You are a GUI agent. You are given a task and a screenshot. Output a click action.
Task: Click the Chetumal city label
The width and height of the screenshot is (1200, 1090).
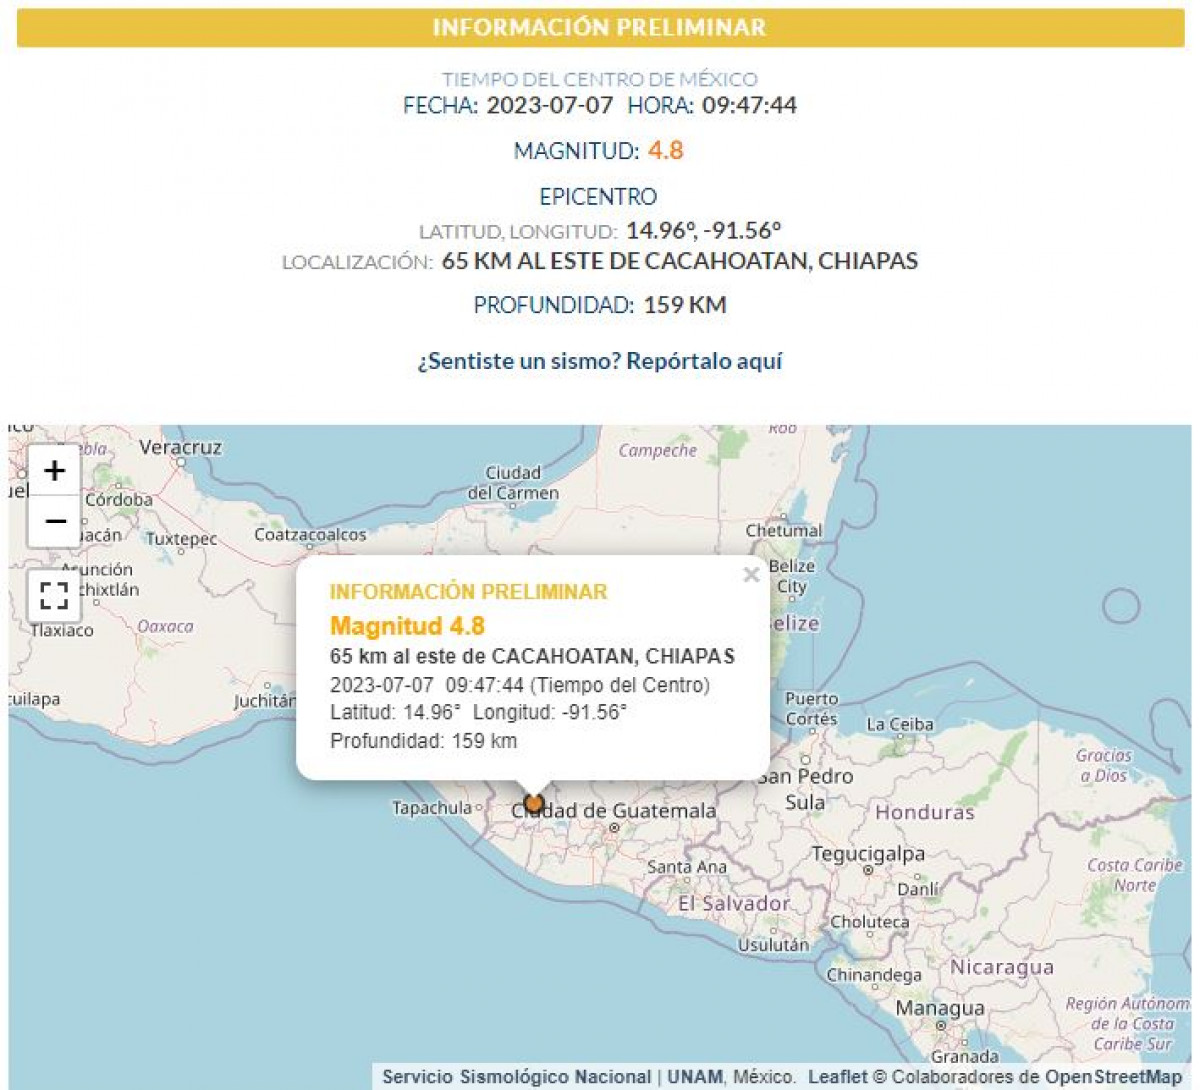[783, 531]
